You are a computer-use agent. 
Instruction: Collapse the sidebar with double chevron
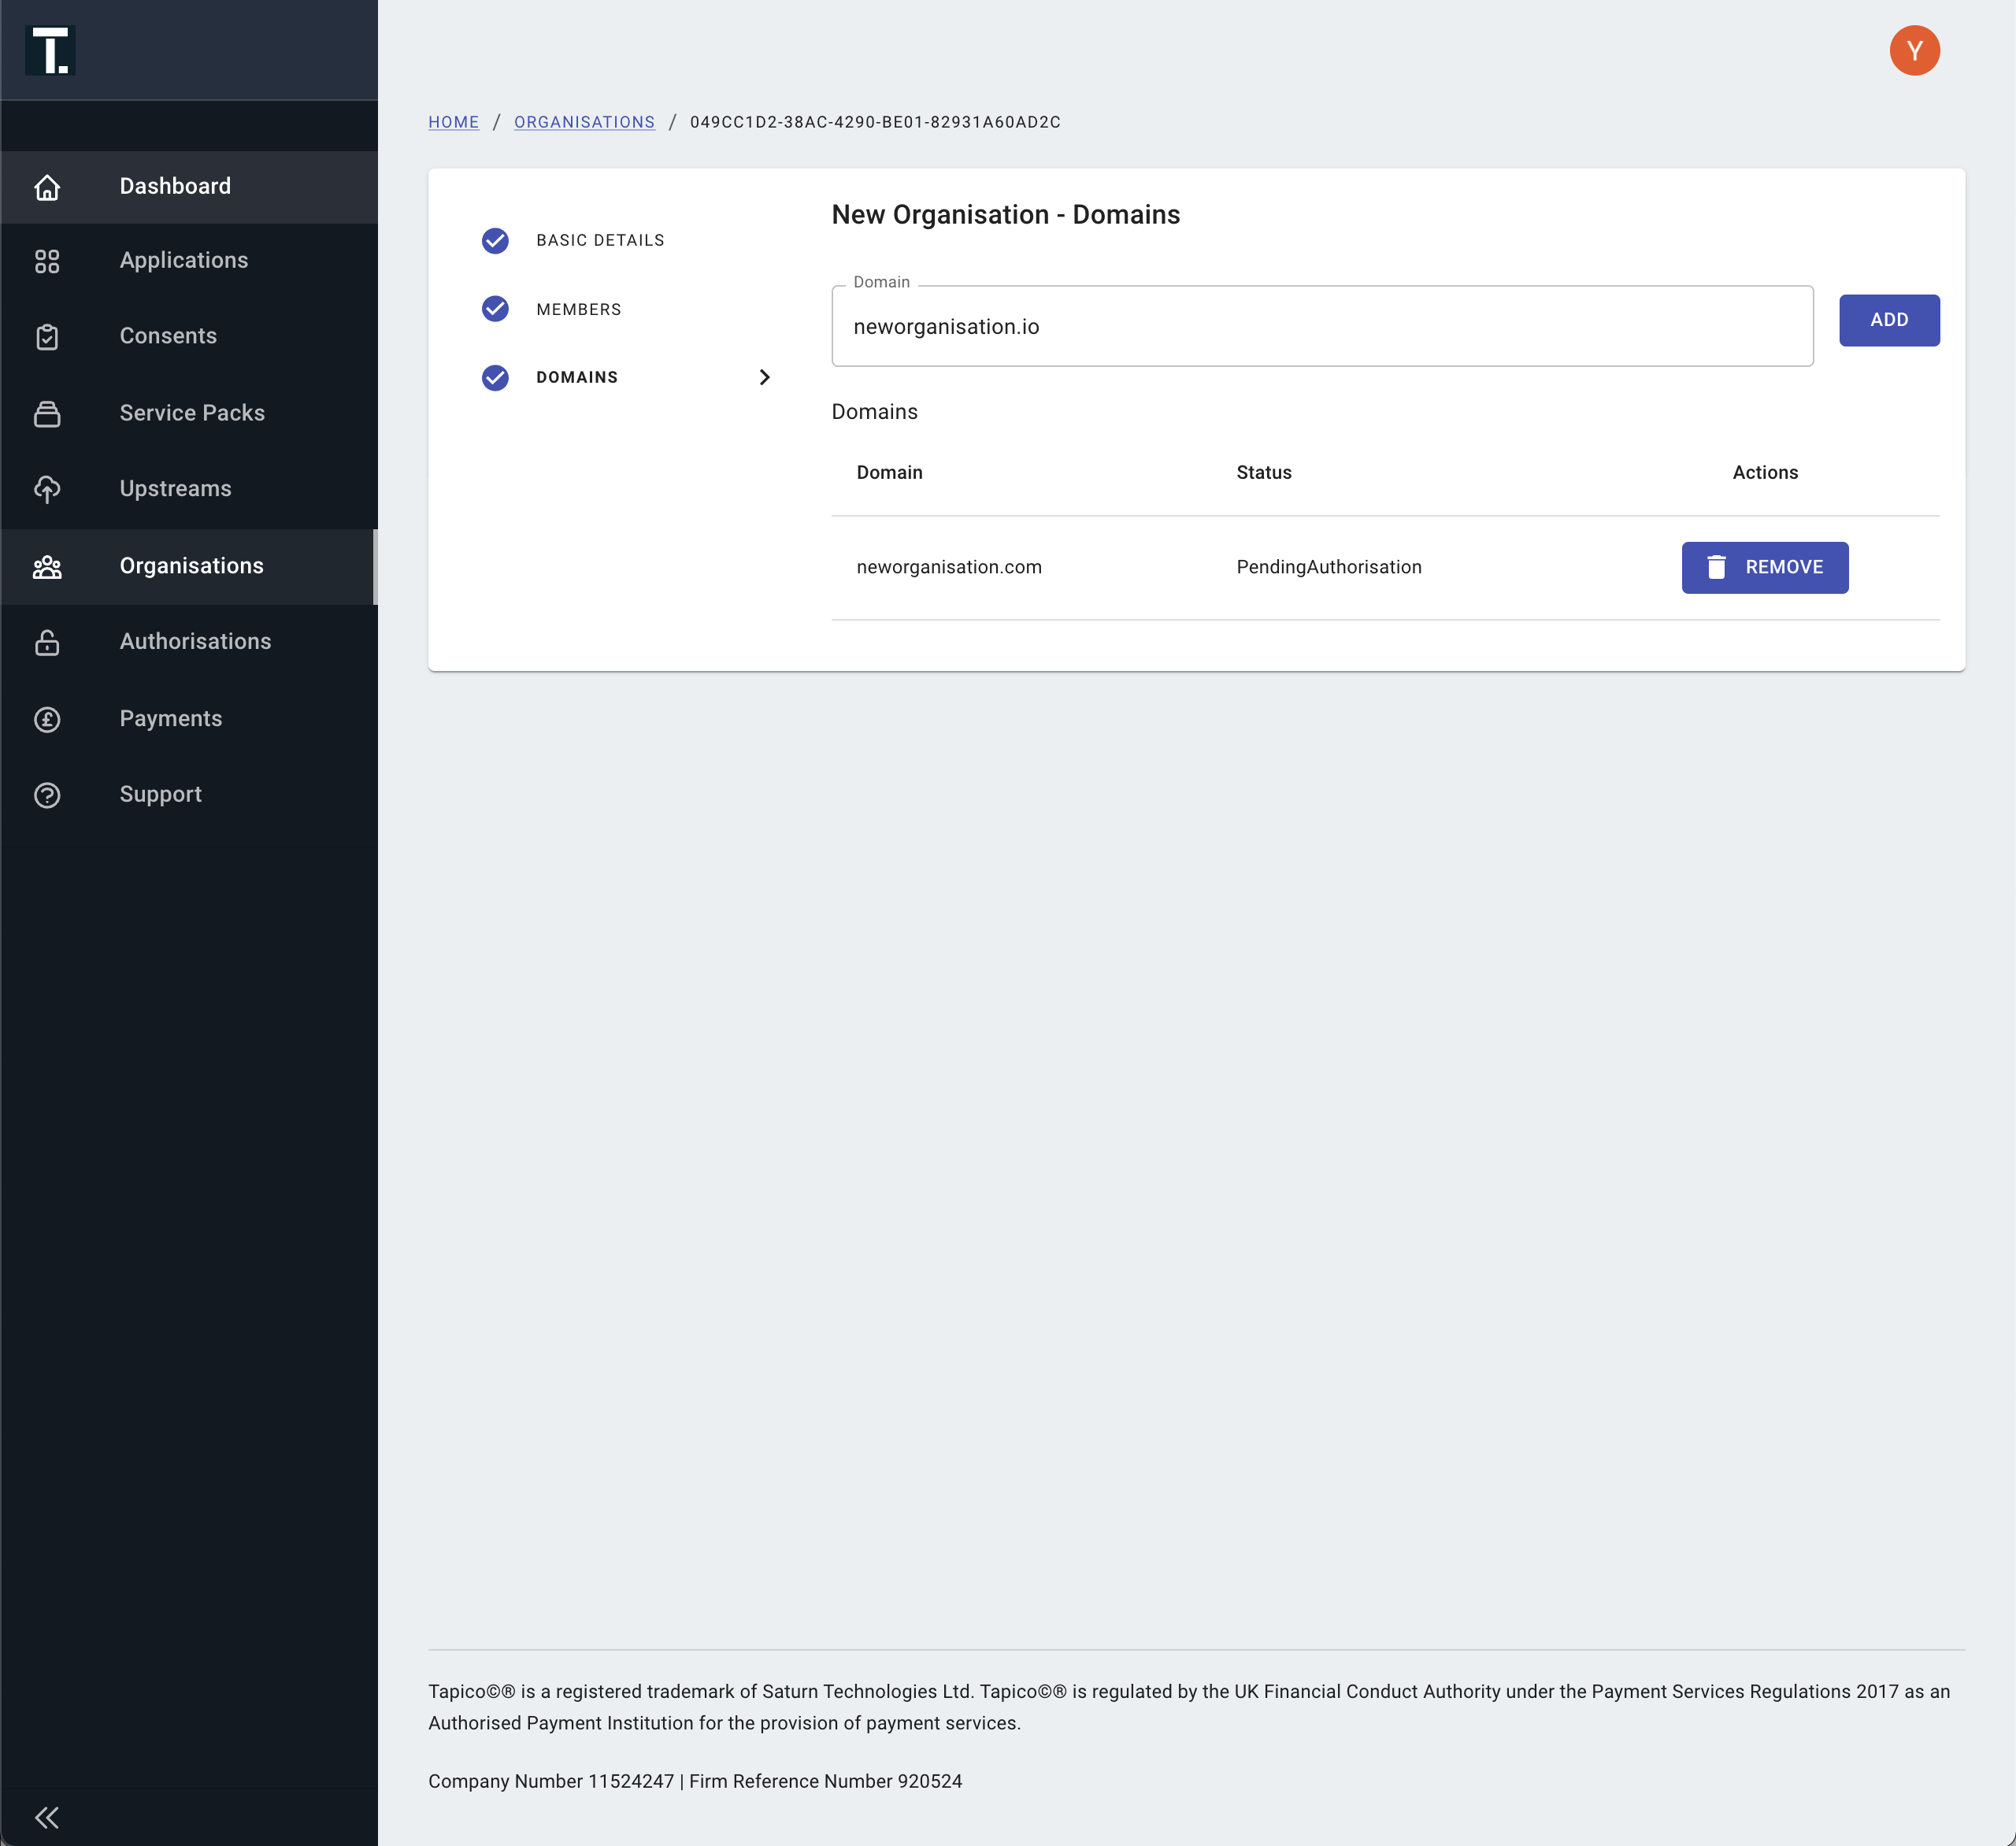(47, 1817)
